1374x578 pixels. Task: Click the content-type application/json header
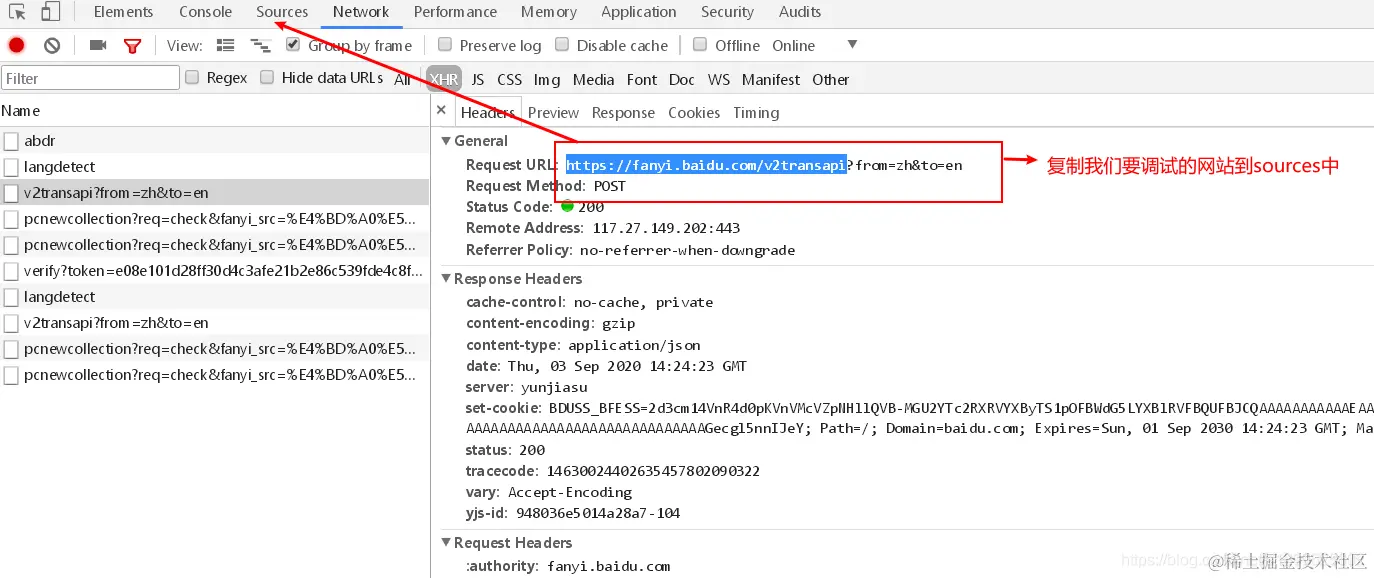[583, 345]
